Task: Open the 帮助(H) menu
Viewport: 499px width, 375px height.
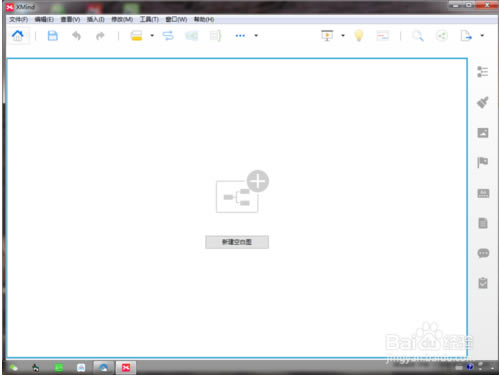Action: (x=204, y=19)
